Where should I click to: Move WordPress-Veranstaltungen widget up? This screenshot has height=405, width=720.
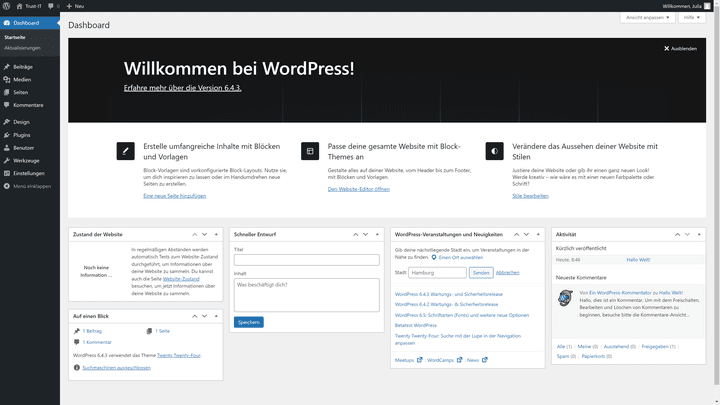[517, 235]
